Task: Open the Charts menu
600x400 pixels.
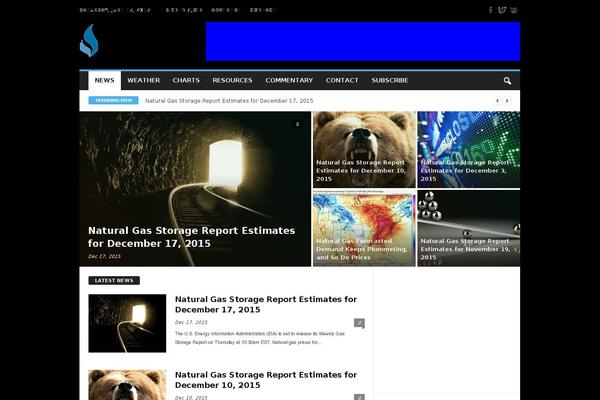Action: pyautogui.click(x=186, y=80)
